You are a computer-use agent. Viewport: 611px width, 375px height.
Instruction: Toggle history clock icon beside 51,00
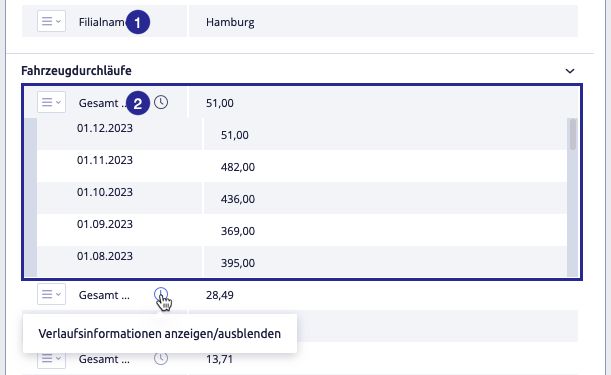click(161, 102)
